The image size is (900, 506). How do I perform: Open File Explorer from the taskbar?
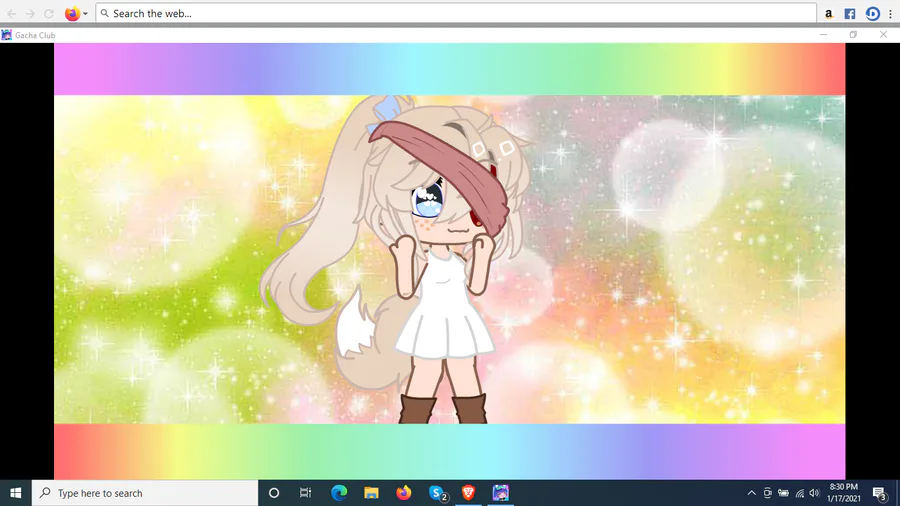371,493
